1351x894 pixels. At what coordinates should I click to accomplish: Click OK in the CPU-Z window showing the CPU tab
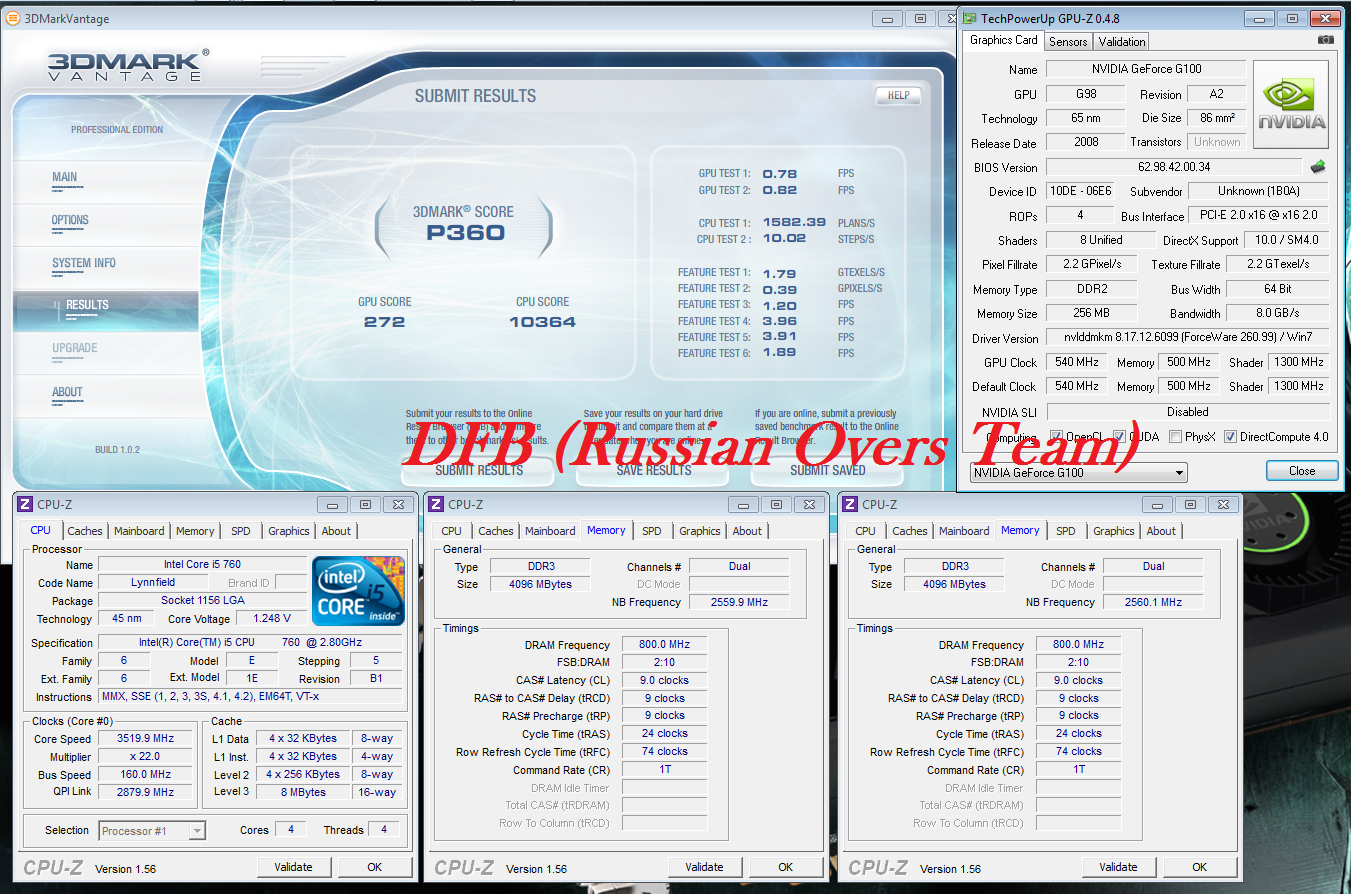(374, 867)
